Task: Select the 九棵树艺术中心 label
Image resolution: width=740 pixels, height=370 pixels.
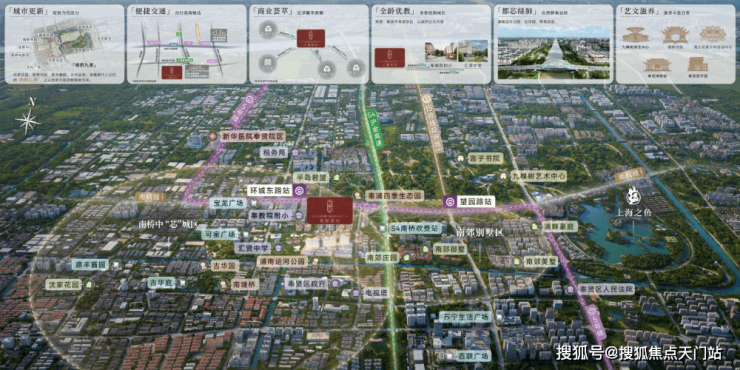Action: coord(539,176)
